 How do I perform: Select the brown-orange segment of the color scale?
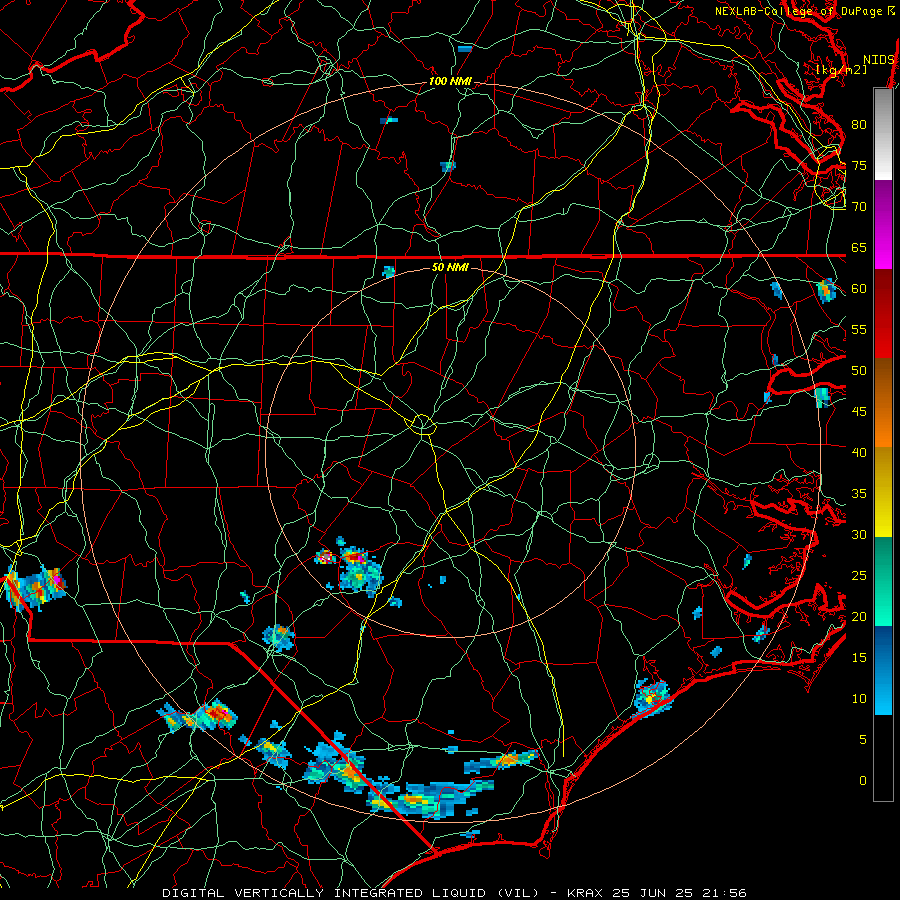[883, 402]
